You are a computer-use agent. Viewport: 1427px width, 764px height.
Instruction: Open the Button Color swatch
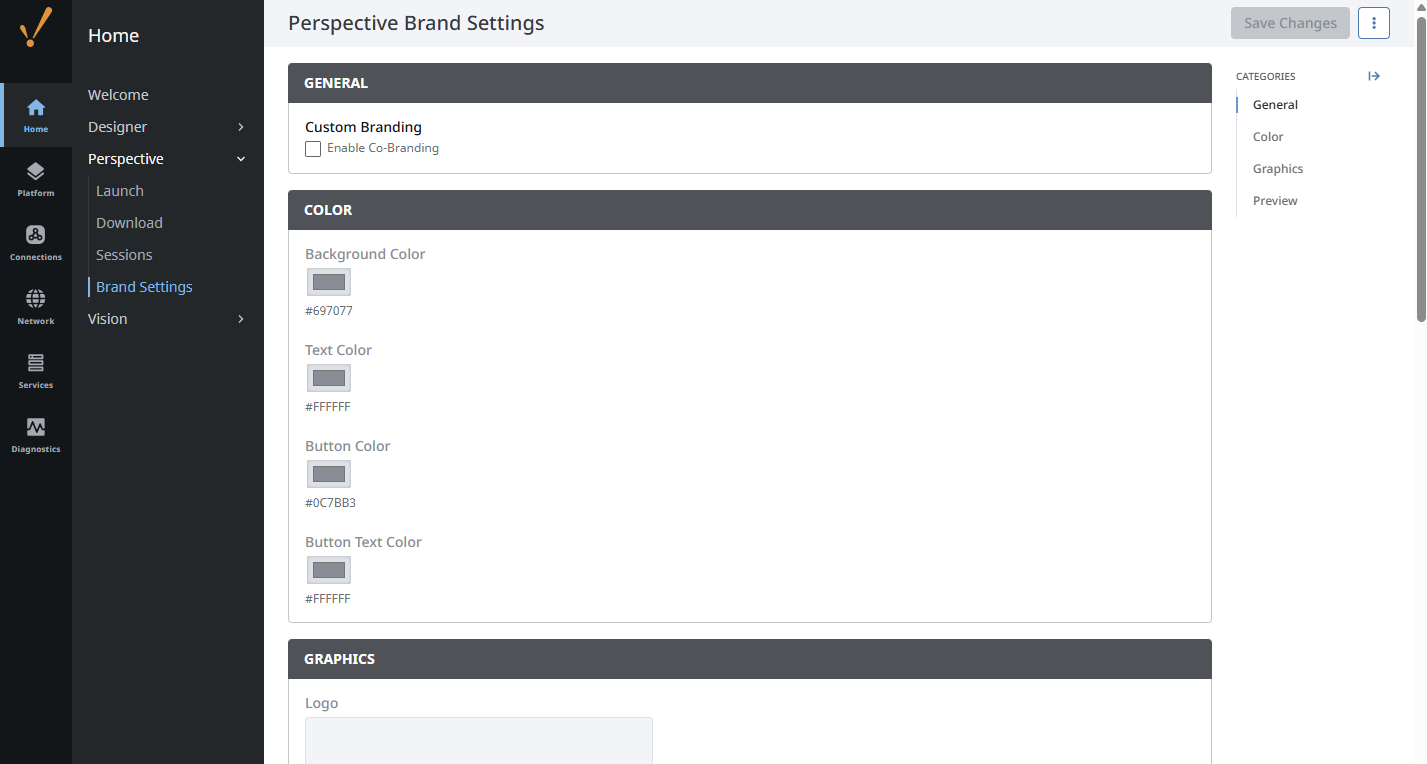click(329, 474)
